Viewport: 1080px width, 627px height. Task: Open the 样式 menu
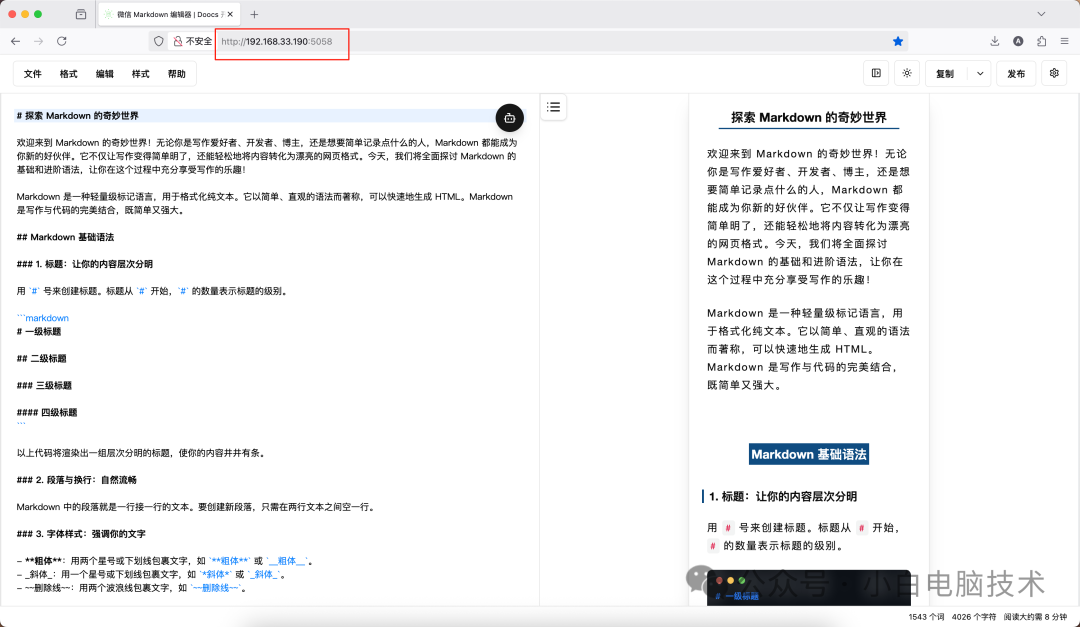tap(141, 74)
